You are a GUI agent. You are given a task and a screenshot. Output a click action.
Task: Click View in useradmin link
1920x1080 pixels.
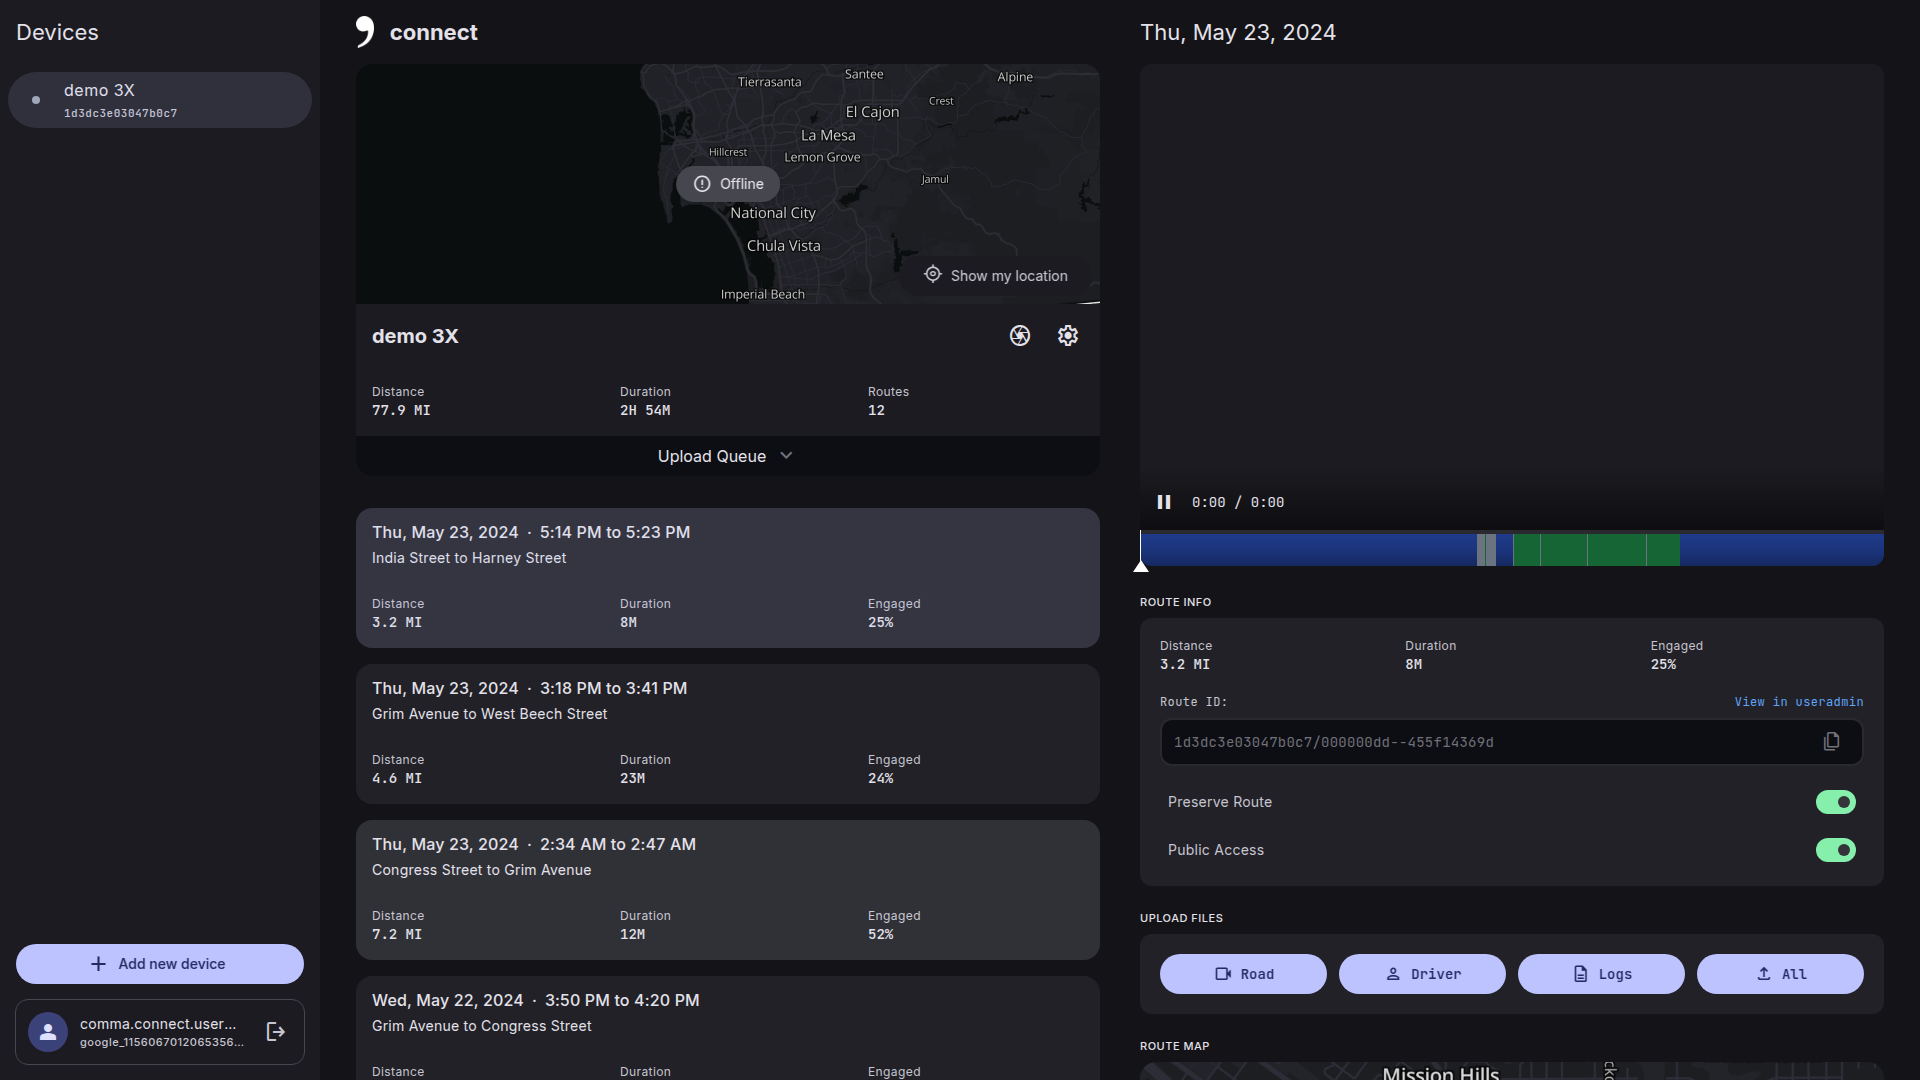pos(1798,702)
